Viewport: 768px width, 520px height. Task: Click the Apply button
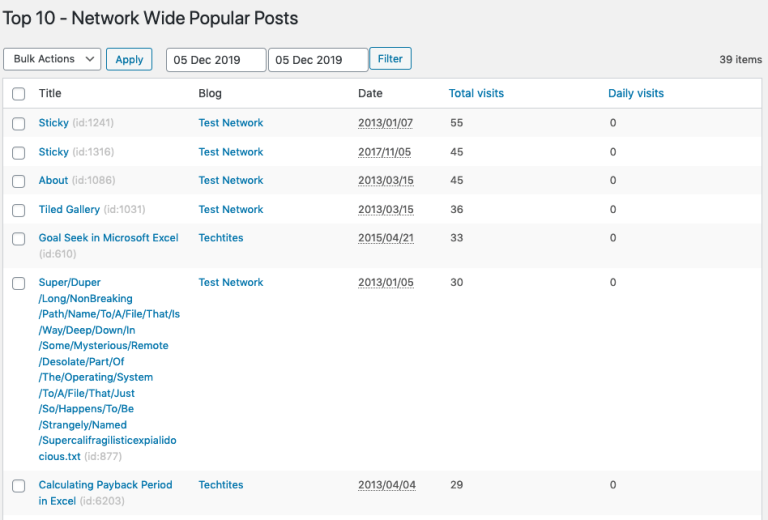tap(129, 59)
